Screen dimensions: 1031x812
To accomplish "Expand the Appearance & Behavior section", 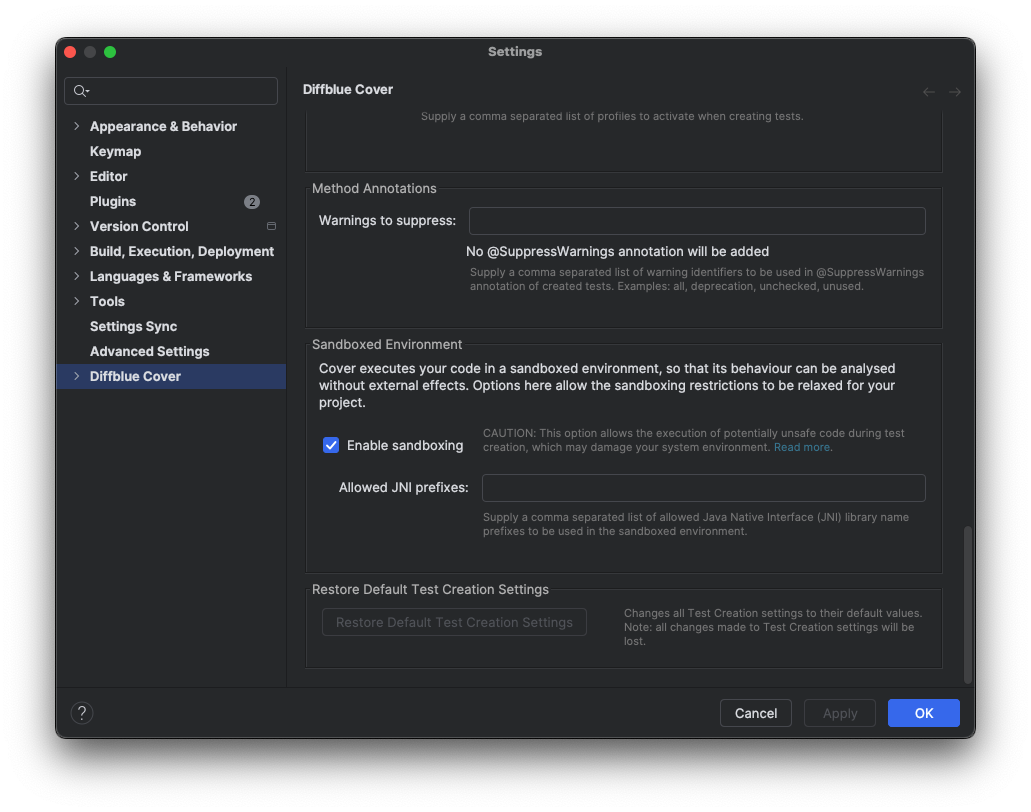I will pos(77,127).
